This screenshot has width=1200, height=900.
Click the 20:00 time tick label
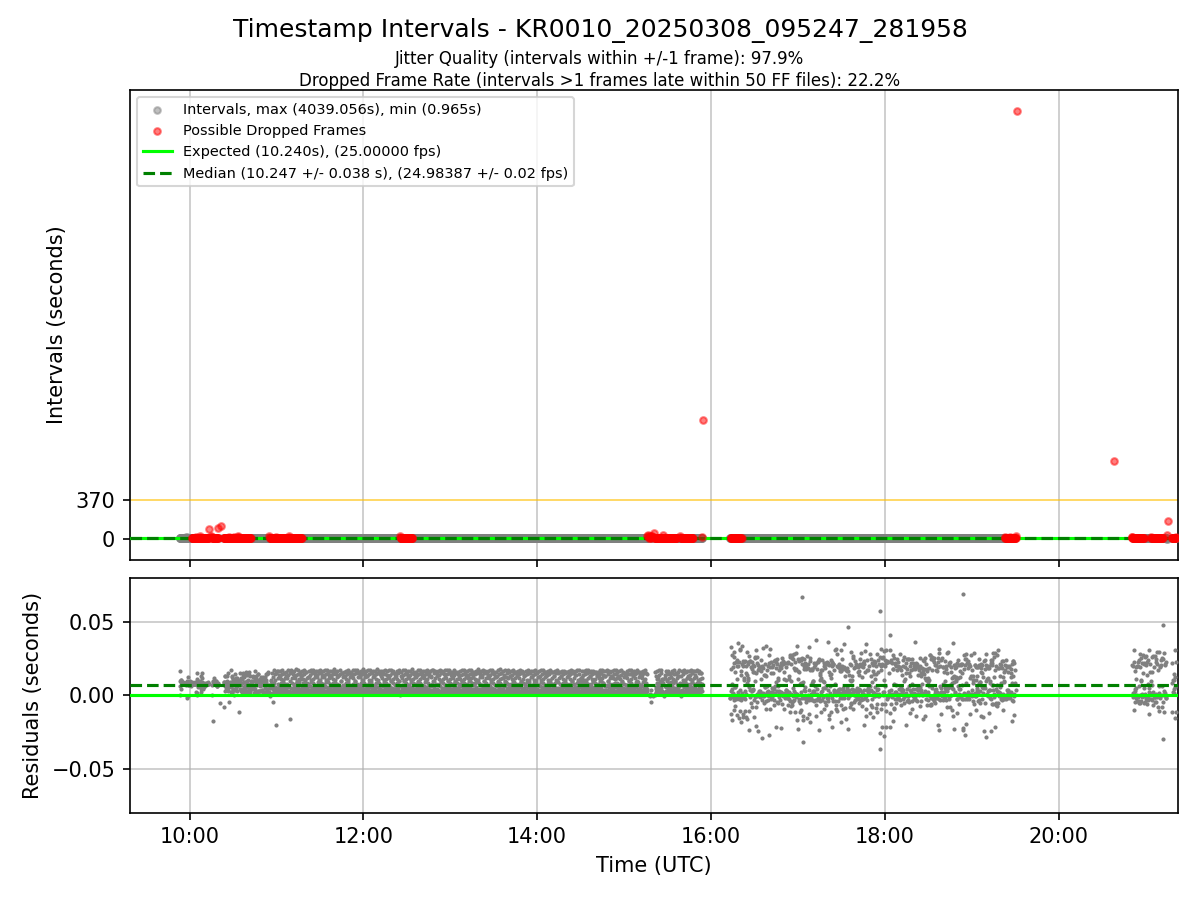pyautogui.click(x=1059, y=835)
